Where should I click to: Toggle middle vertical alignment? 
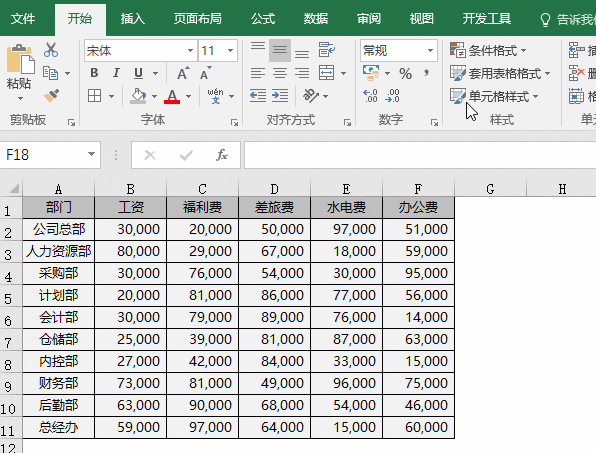pyautogui.click(x=280, y=50)
